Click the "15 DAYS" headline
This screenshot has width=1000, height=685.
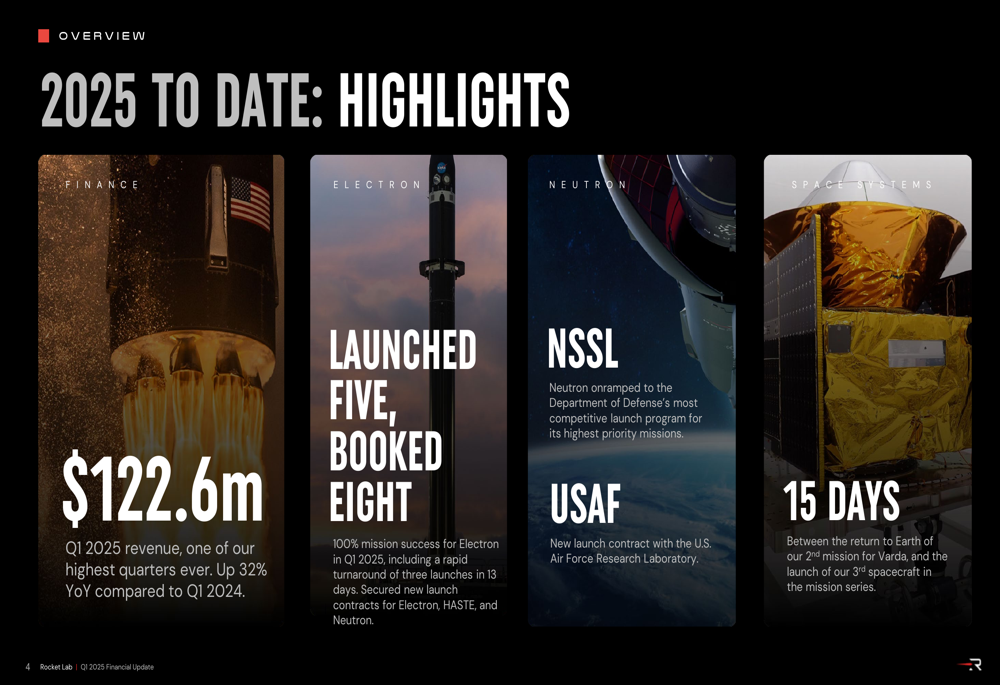(x=841, y=501)
